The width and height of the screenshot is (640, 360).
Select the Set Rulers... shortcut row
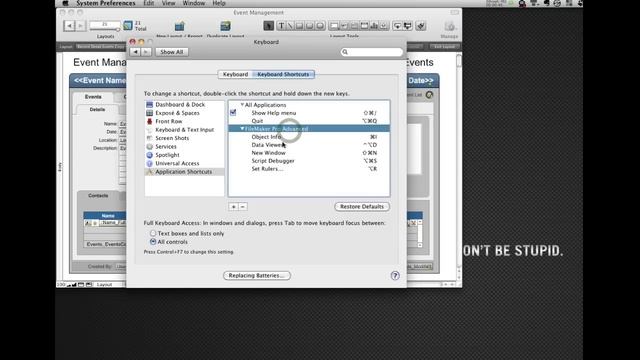point(309,169)
